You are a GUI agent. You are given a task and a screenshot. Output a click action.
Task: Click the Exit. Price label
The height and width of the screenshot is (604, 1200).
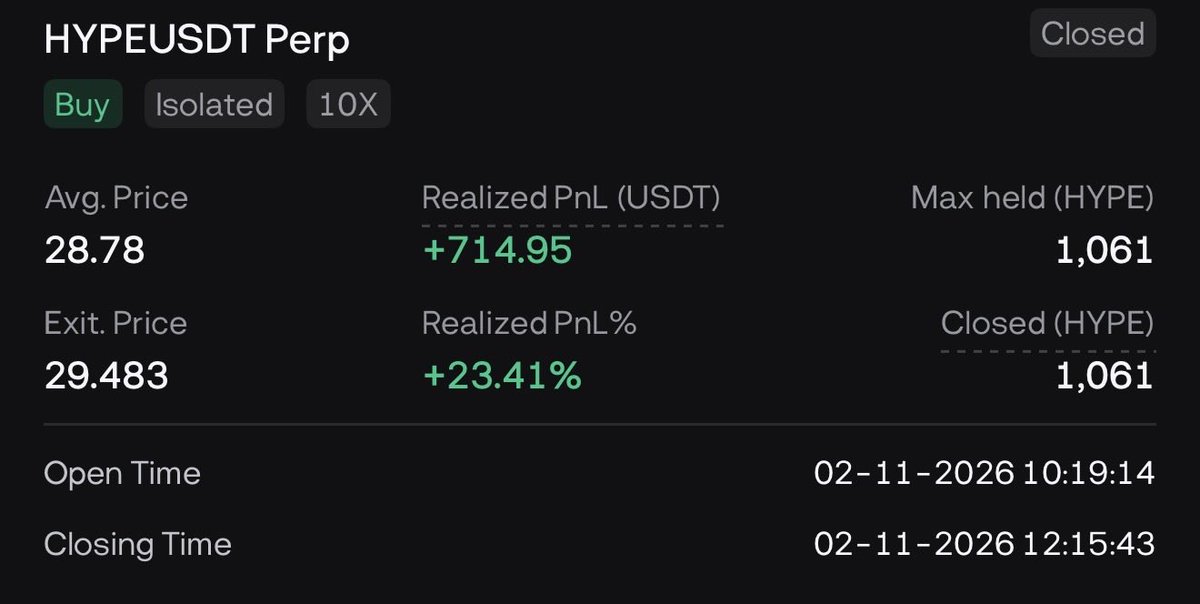tap(116, 323)
